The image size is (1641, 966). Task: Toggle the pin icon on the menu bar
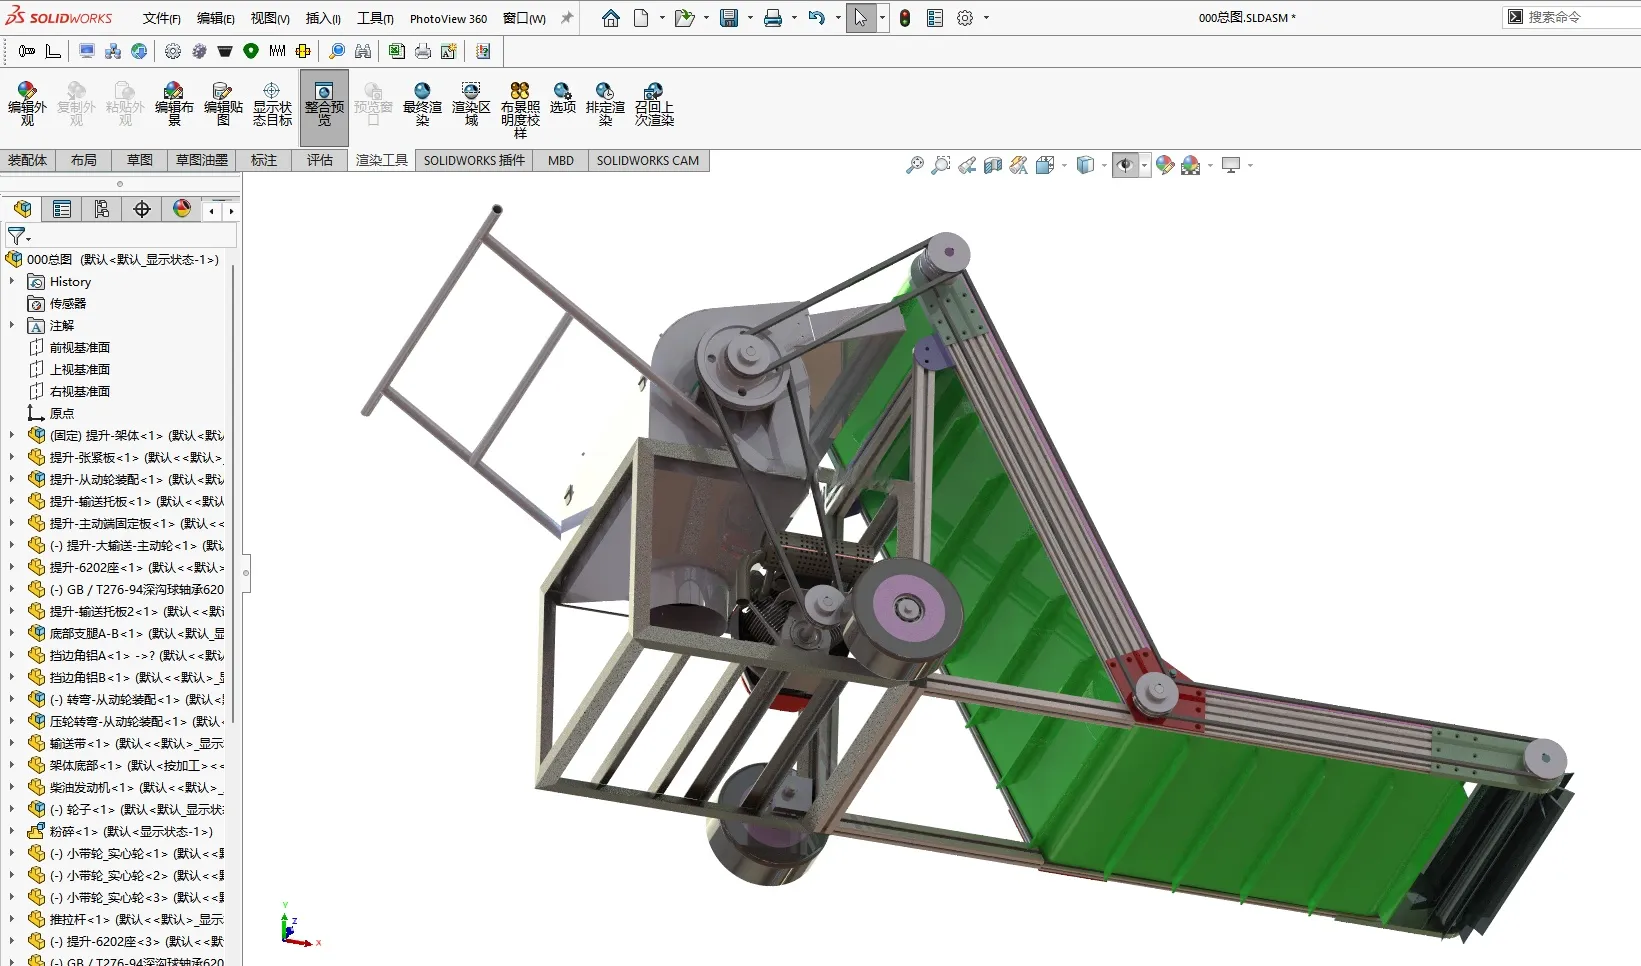(x=567, y=18)
